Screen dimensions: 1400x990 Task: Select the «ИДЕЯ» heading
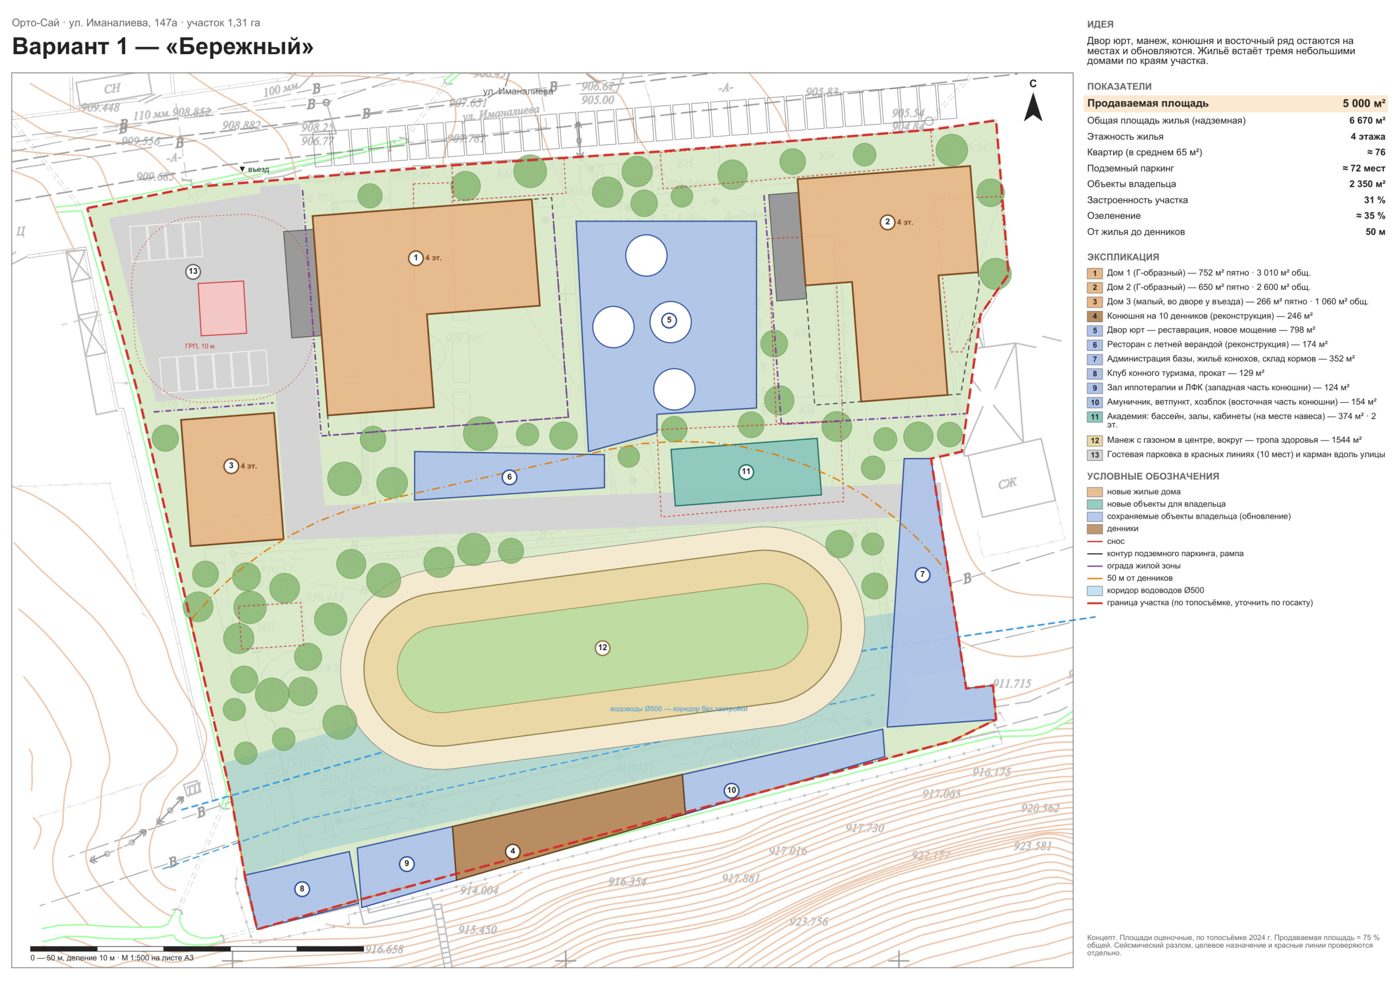click(1100, 24)
